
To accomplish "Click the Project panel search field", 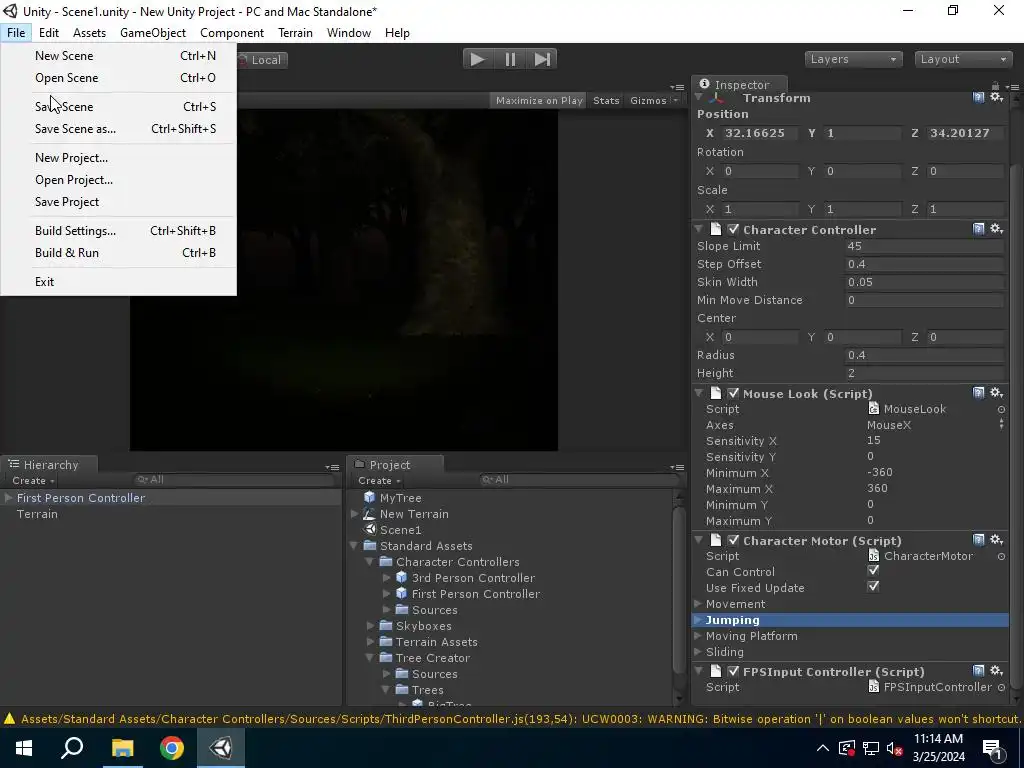I will [578, 480].
